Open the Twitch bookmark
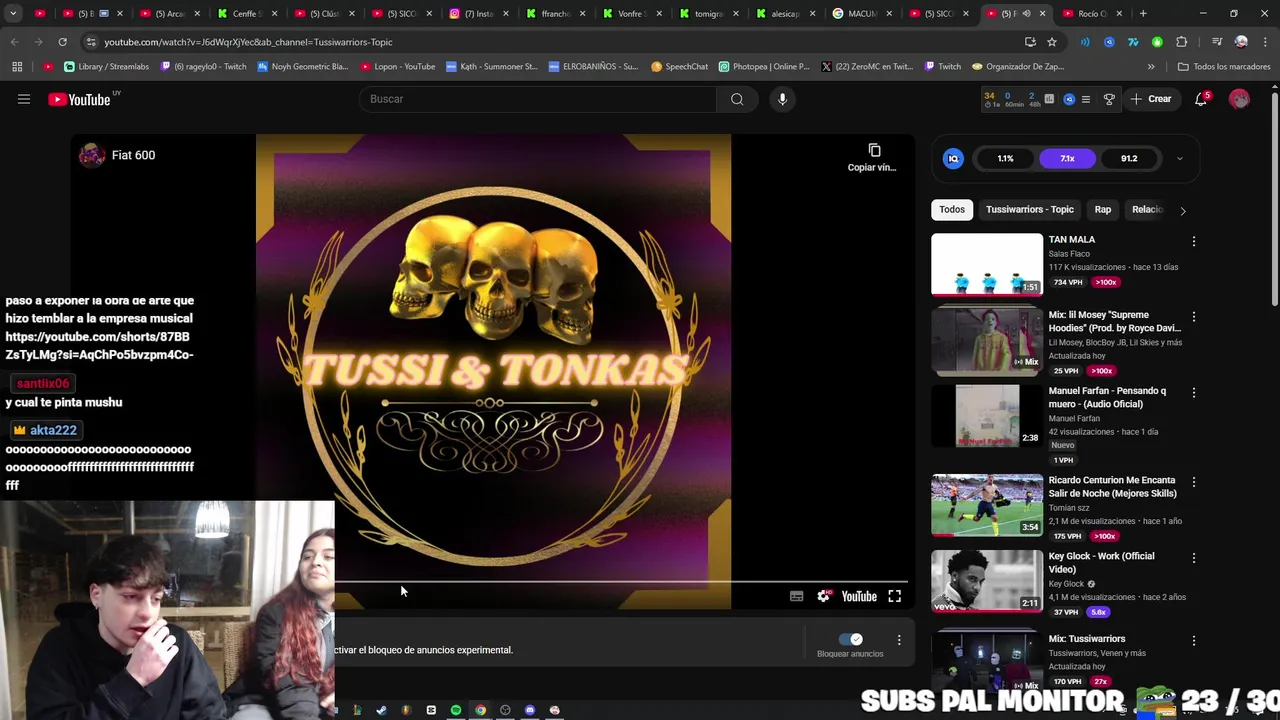This screenshot has width=1280, height=720. (x=942, y=66)
